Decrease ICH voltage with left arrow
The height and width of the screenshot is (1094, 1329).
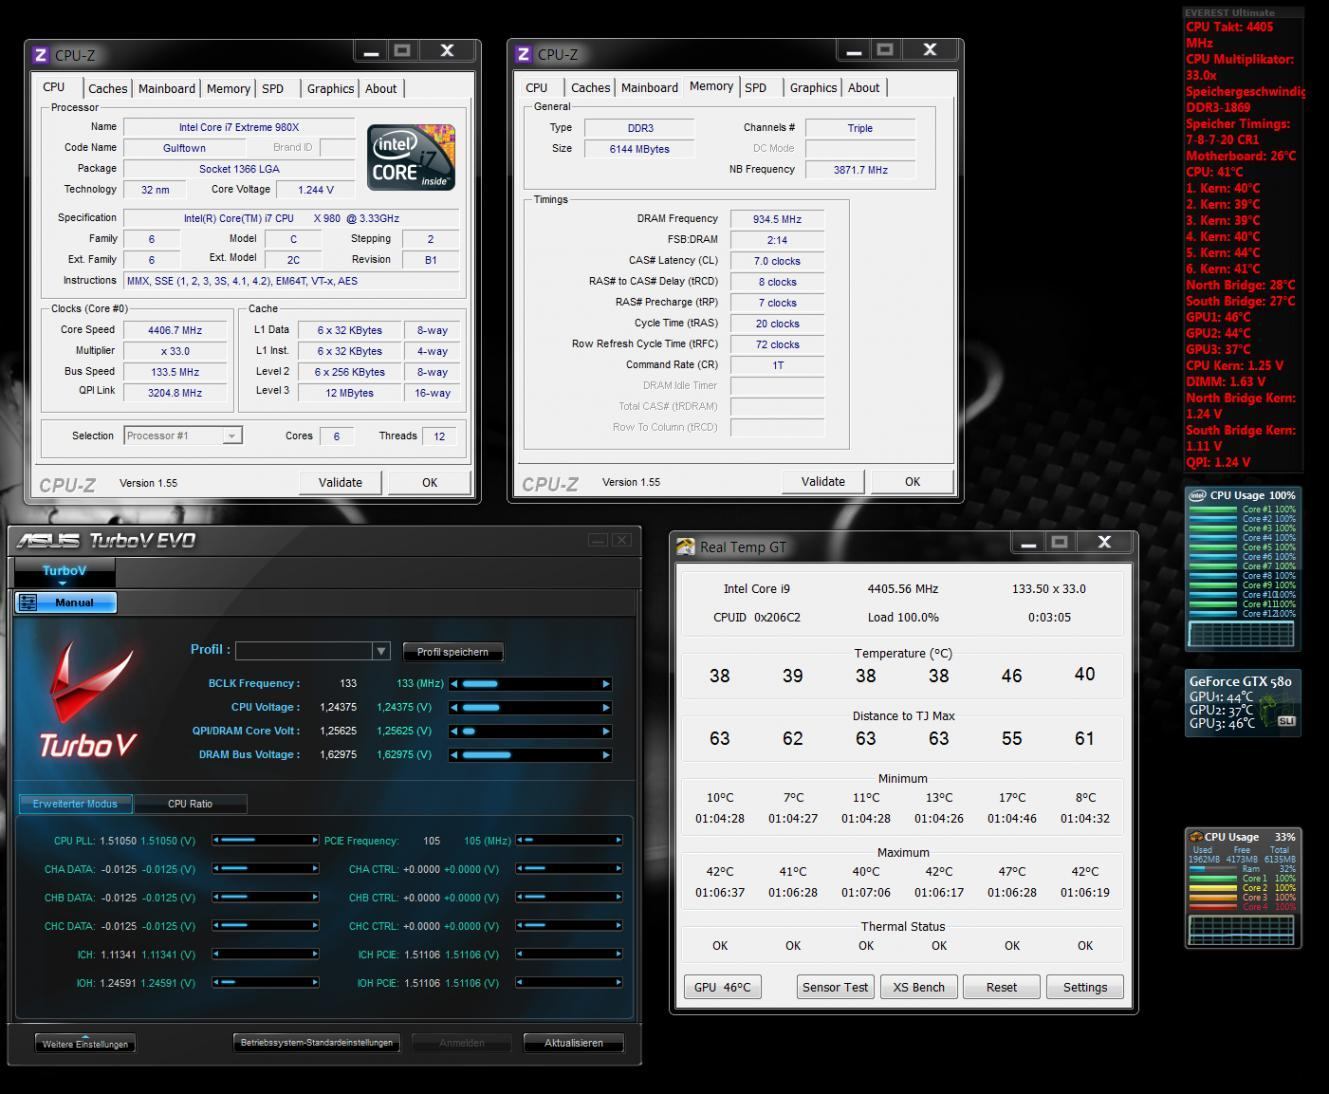click(217, 955)
